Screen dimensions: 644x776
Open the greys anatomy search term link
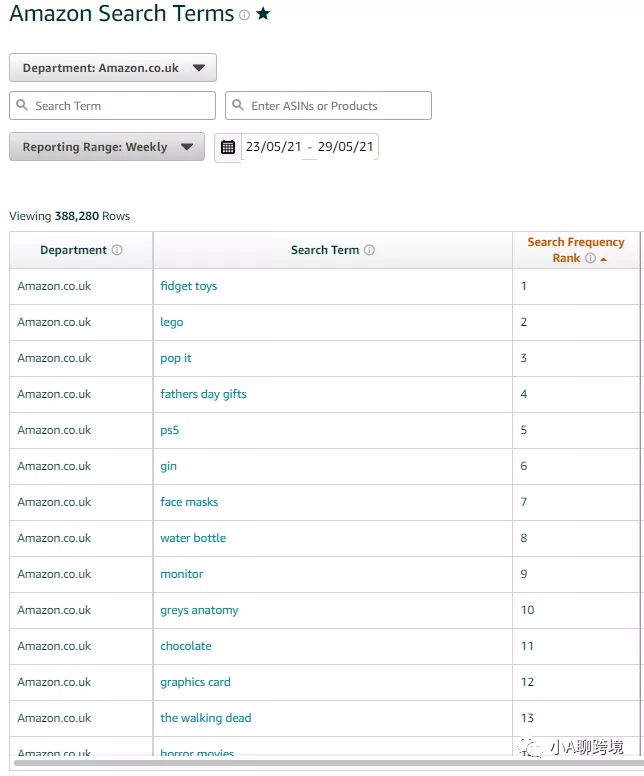(199, 610)
